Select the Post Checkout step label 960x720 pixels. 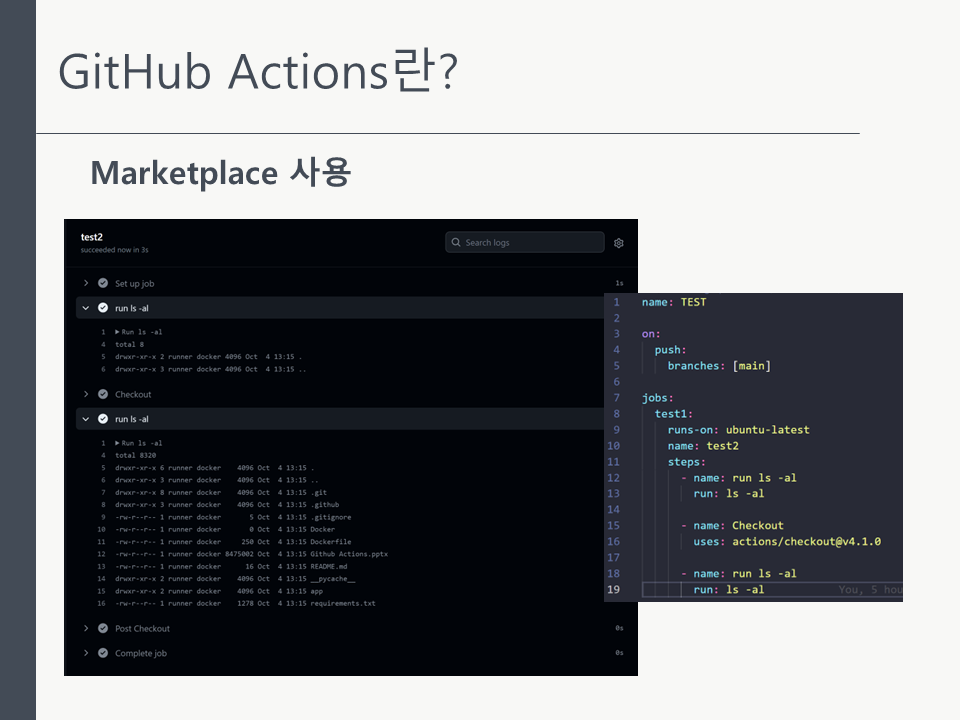coord(142,629)
